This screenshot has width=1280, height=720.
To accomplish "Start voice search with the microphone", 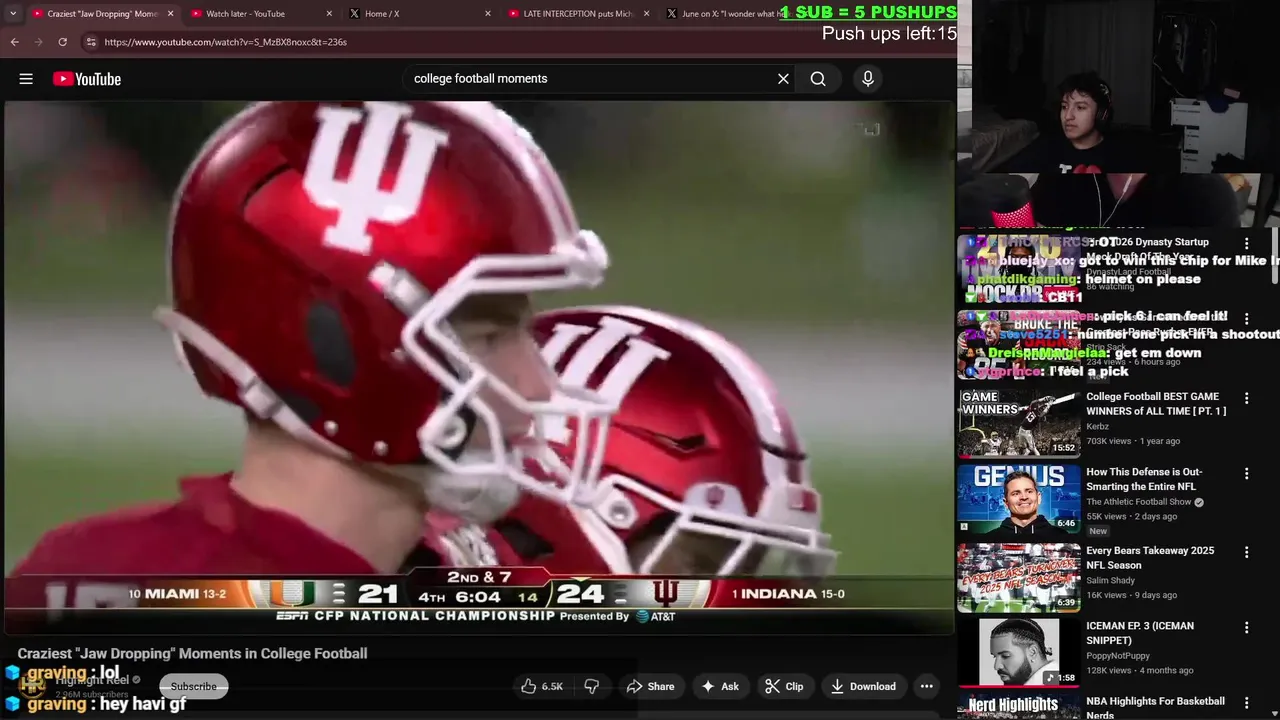I will [868, 79].
